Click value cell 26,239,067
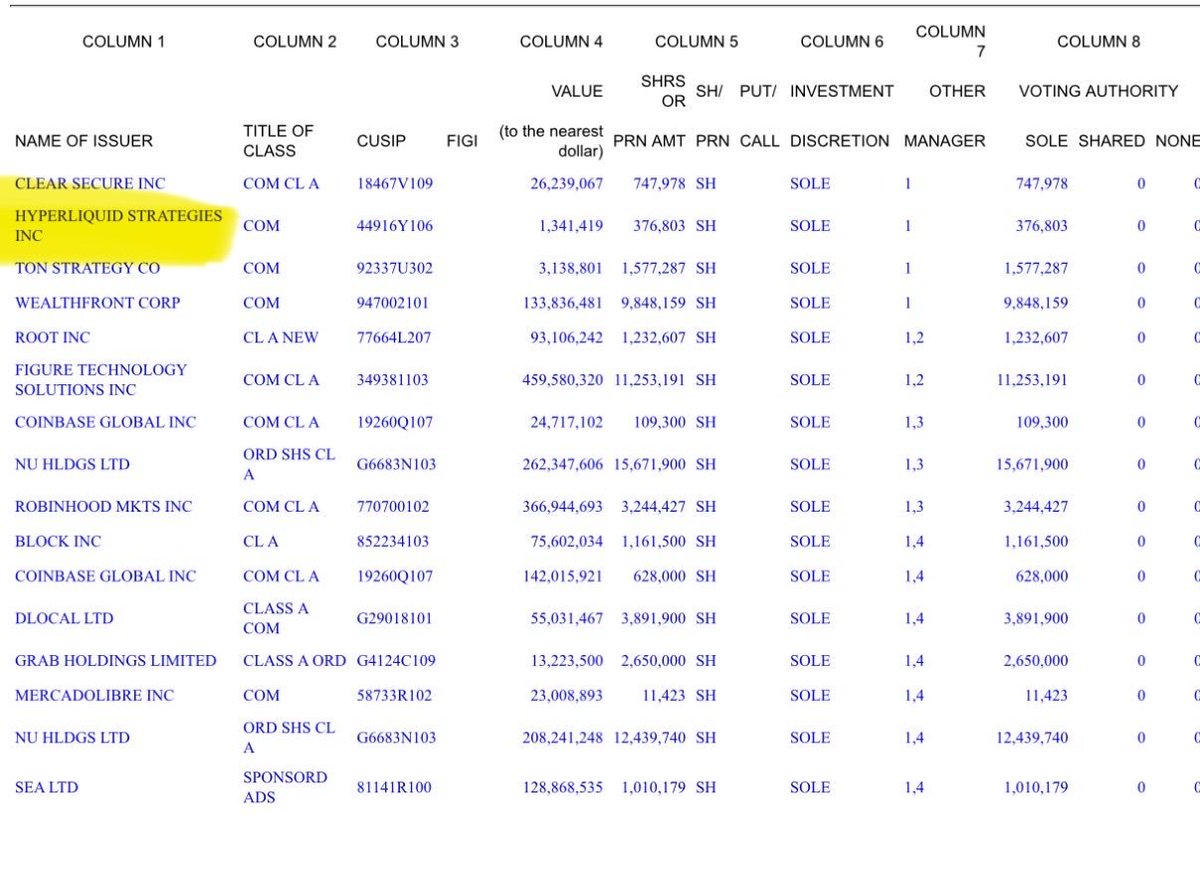The height and width of the screenshot is (890, 1200). point(567,184)
